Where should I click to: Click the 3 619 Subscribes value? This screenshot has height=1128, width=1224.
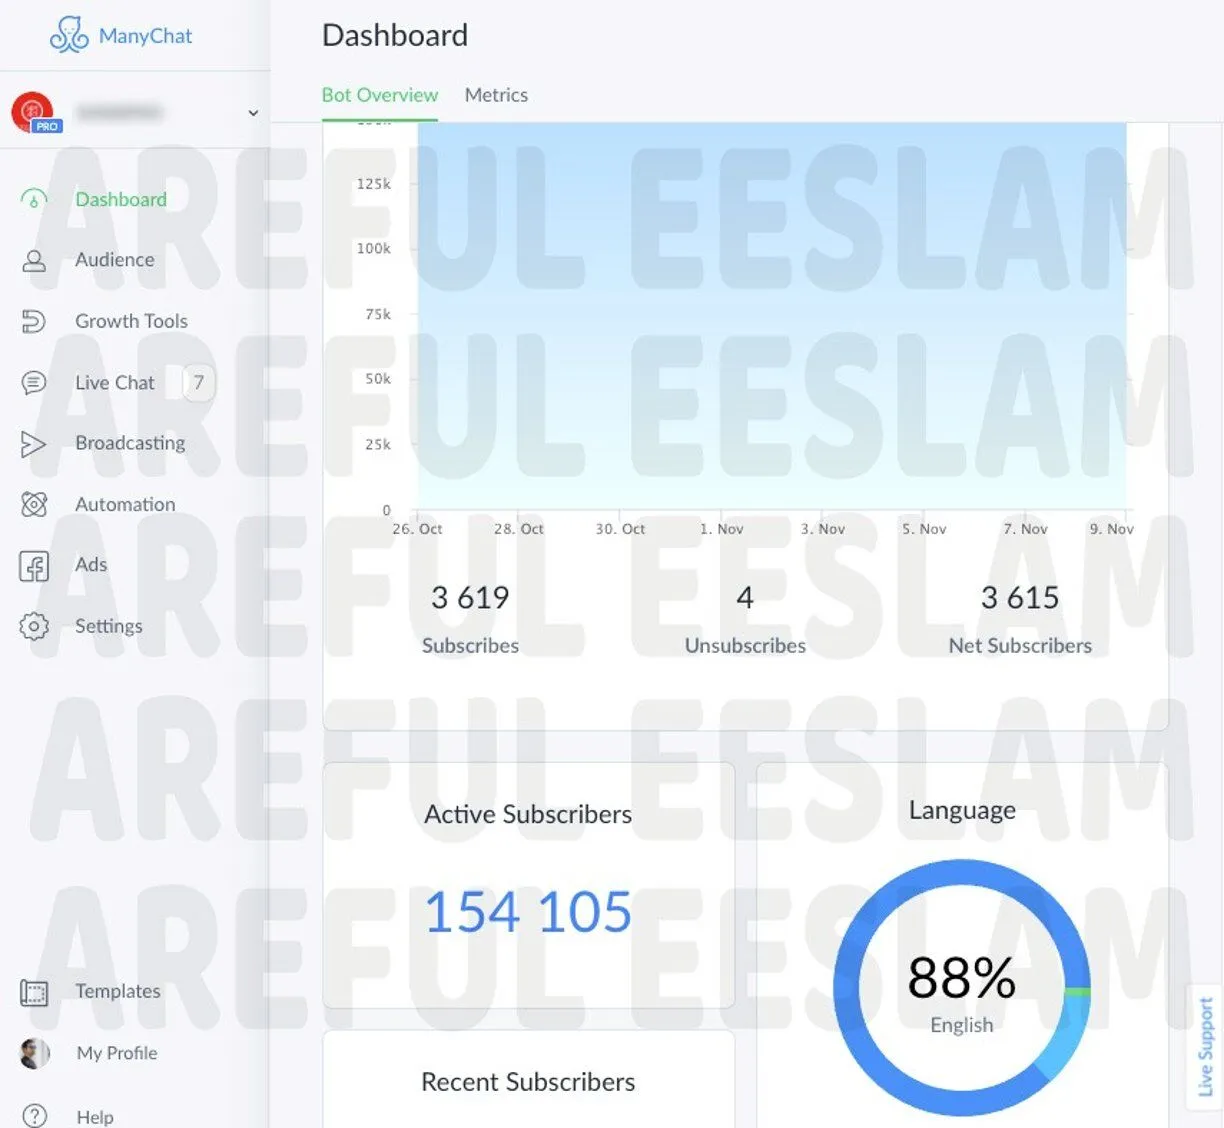point(470,597)
